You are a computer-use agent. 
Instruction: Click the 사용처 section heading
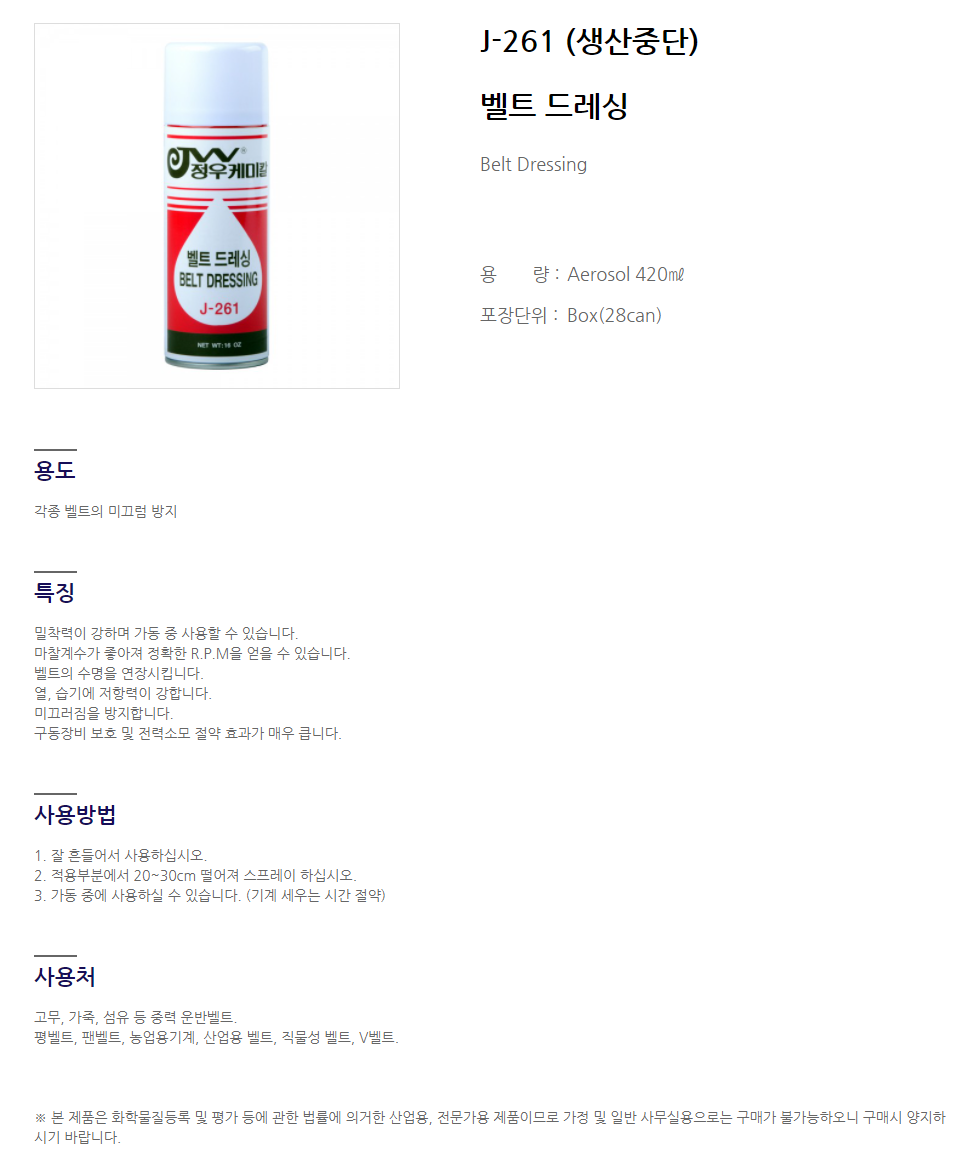pos(64,976)
